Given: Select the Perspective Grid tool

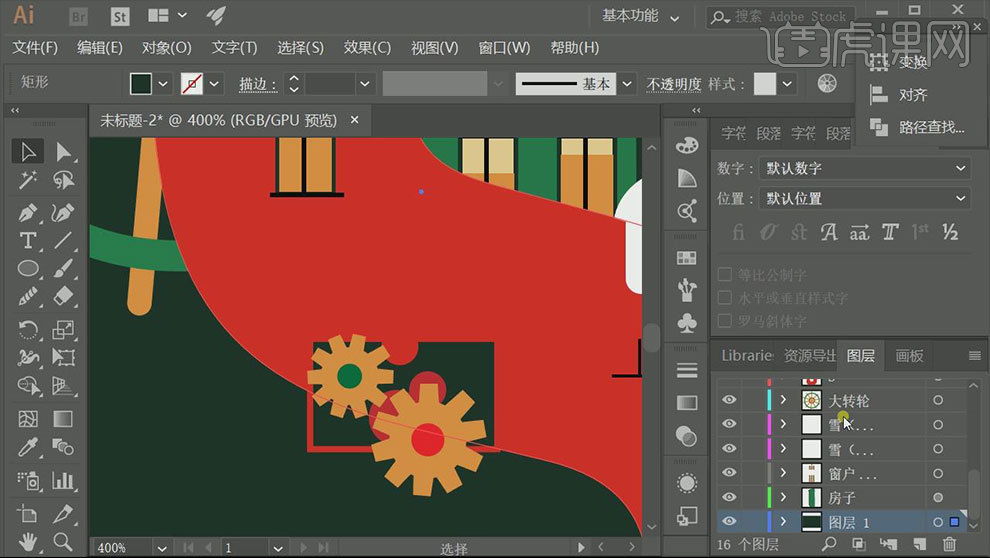Looking at the screenshot, I should pyautogui.click(x=63, y=385).
